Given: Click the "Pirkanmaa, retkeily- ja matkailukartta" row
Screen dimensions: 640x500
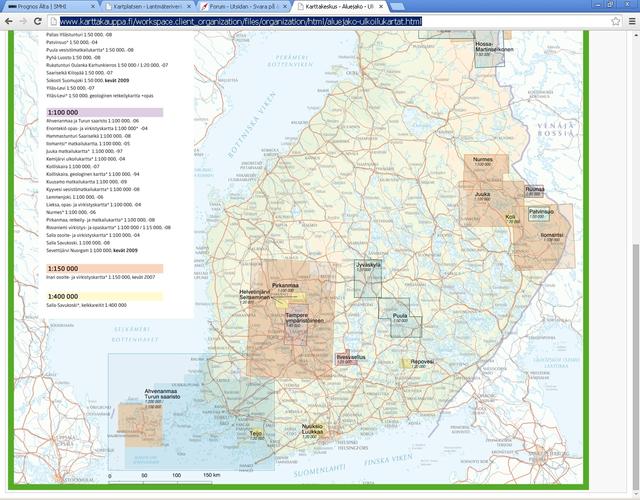Looking at the screenshot, I should pos(100,220).
